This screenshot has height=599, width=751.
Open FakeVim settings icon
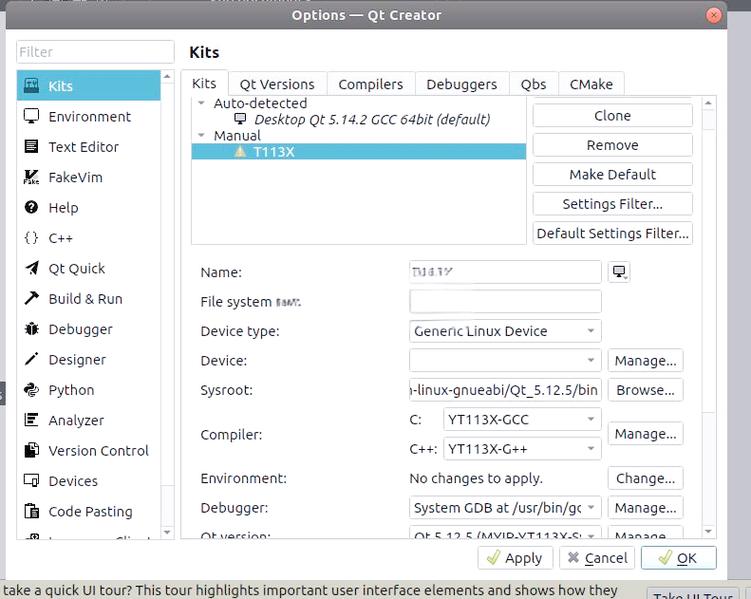[x=32, y=177]
